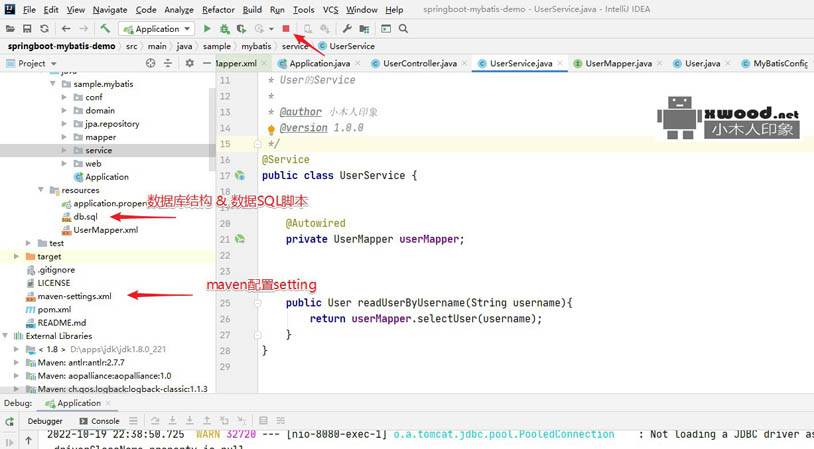The image size is (814, 449).
Task: Click springboot-mybatis-demo breadcrumb
Action: (x=61, y=46)
